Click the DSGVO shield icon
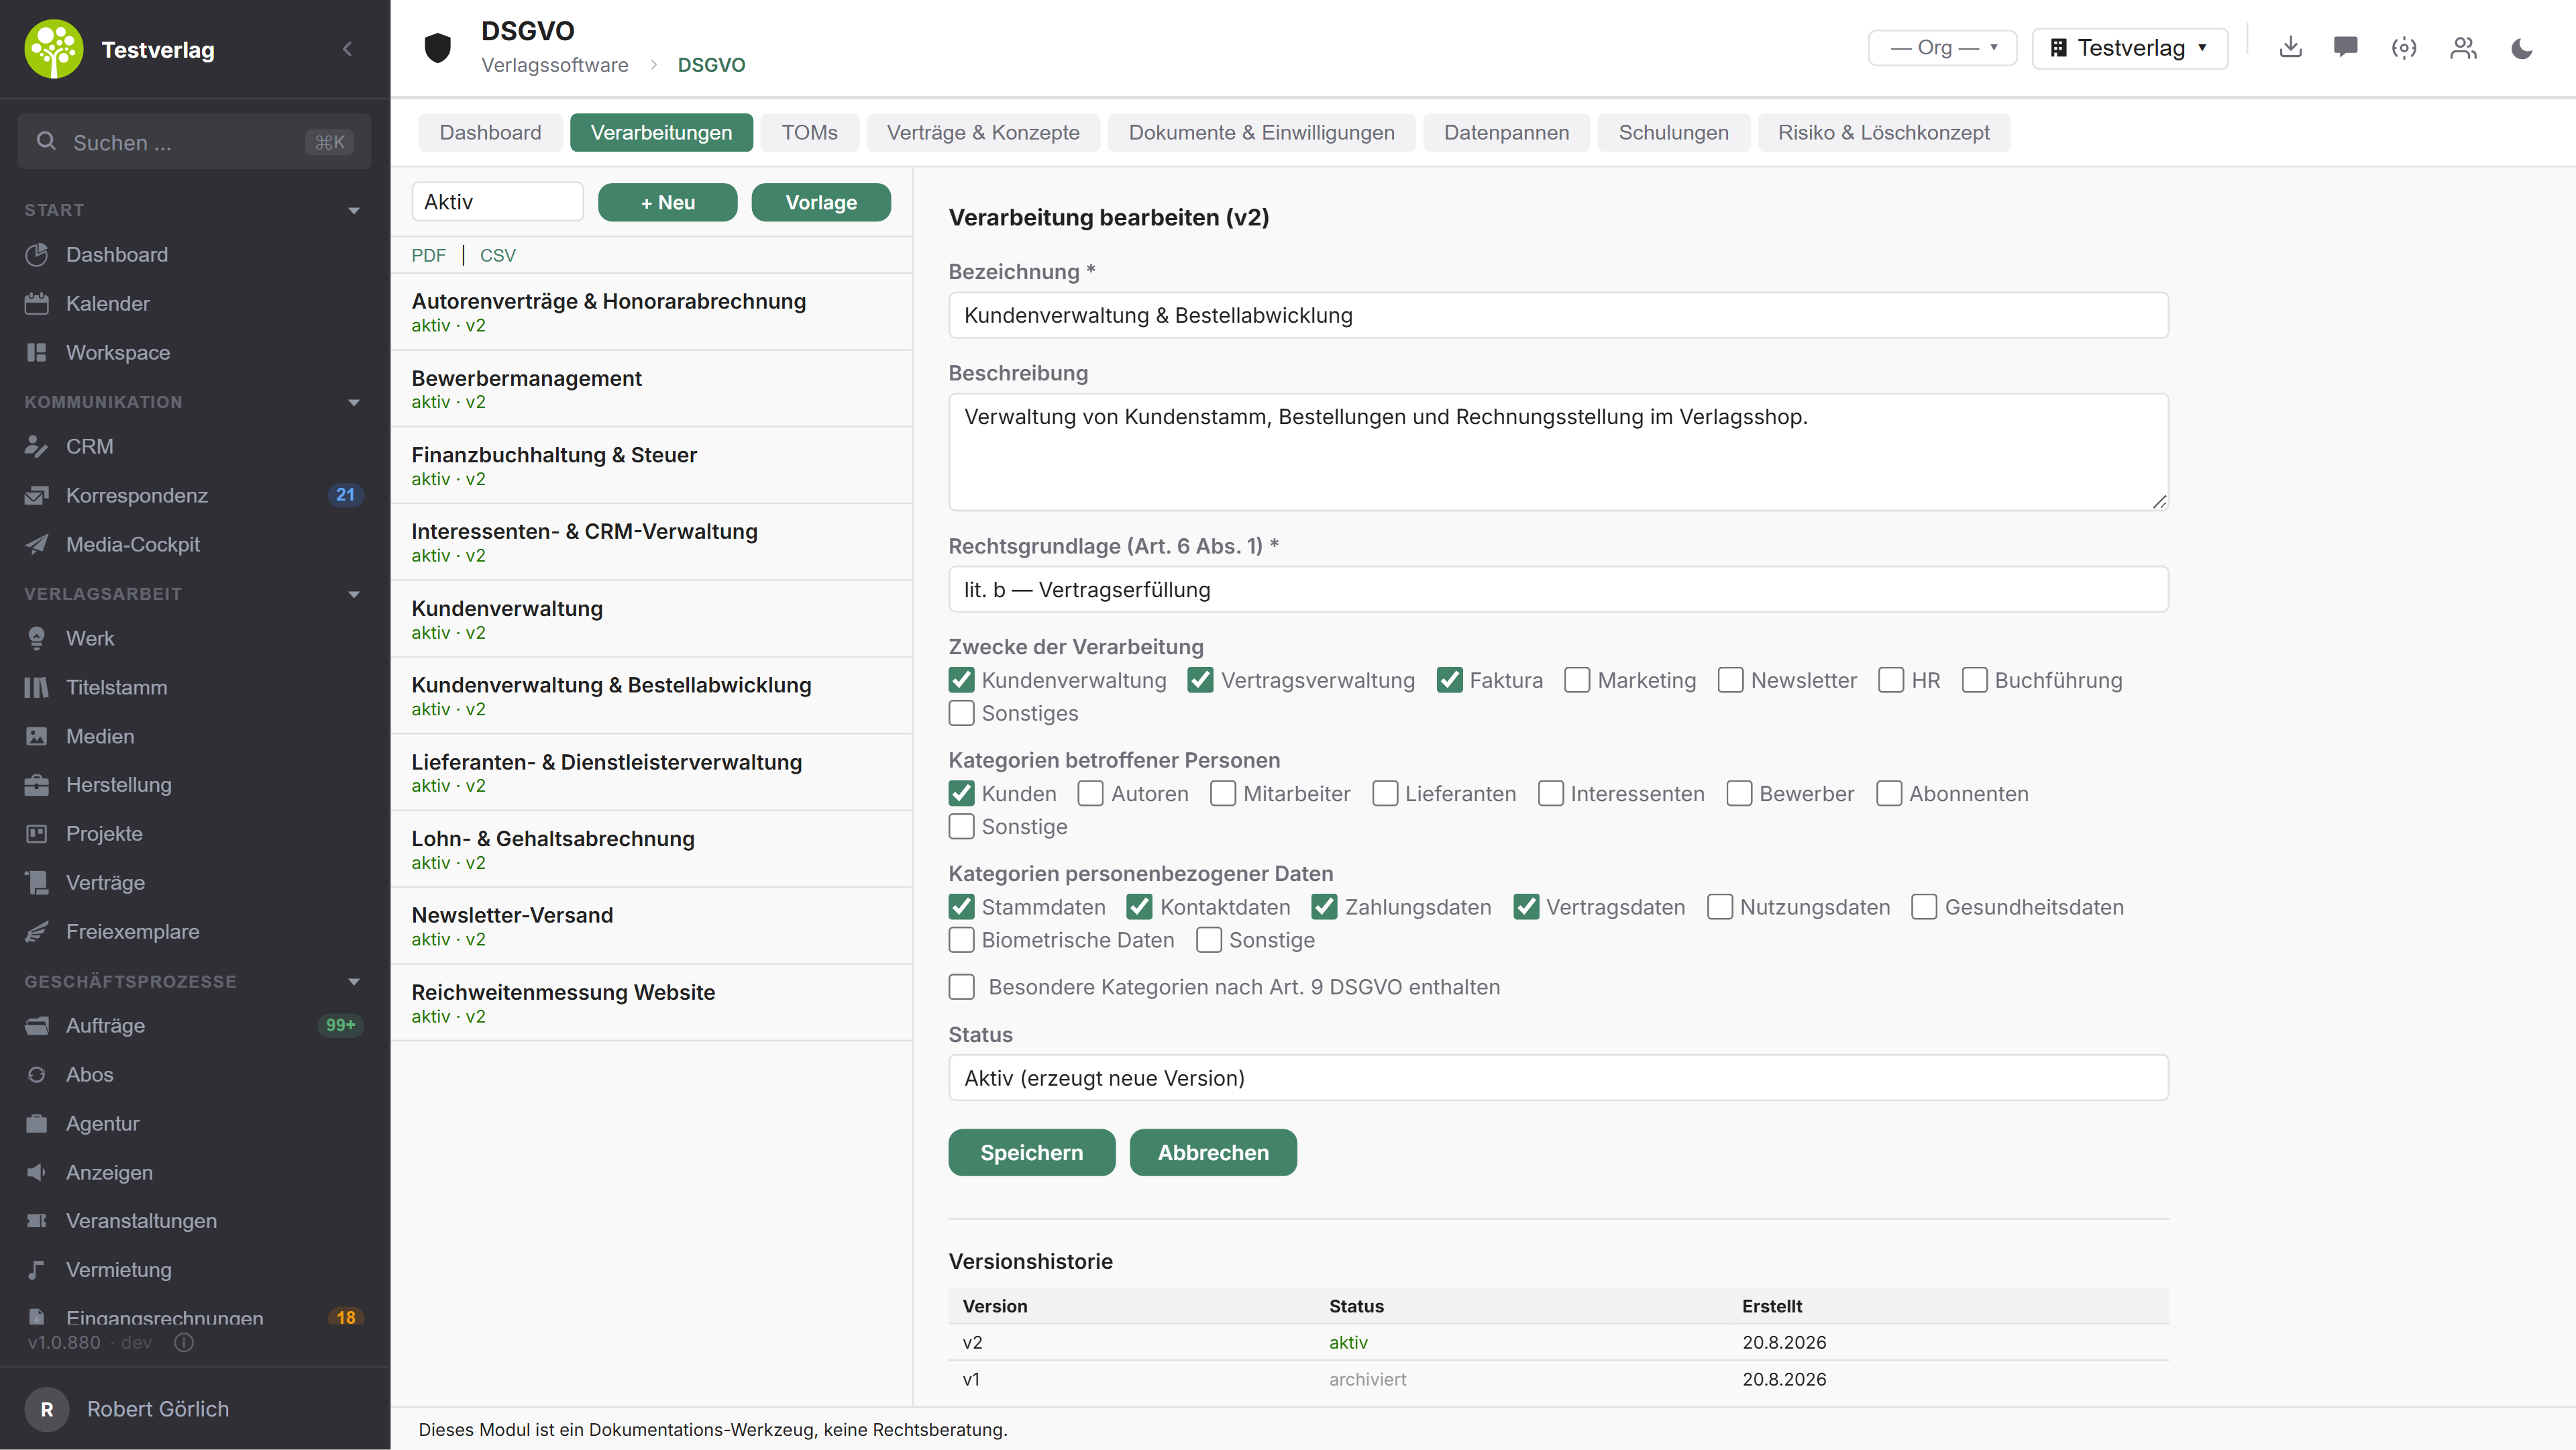Screen dimensions: 2576x1450 click(x=438, y=47)
